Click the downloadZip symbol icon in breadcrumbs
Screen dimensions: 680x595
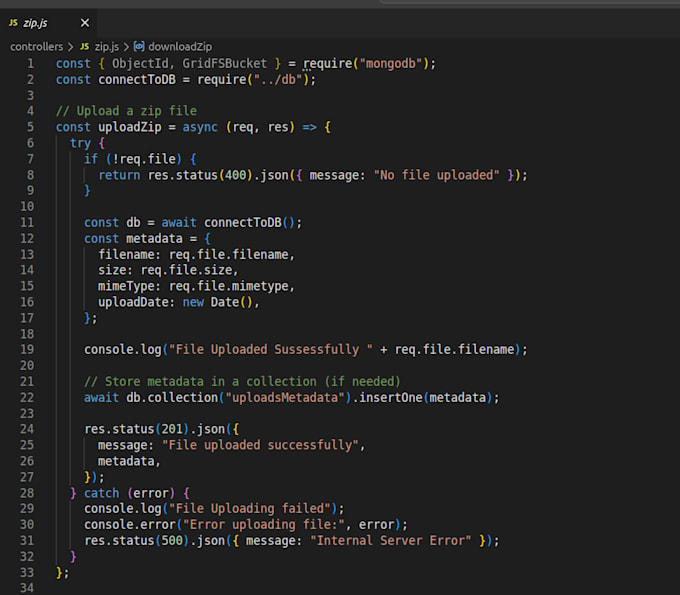tap(139, 46)
